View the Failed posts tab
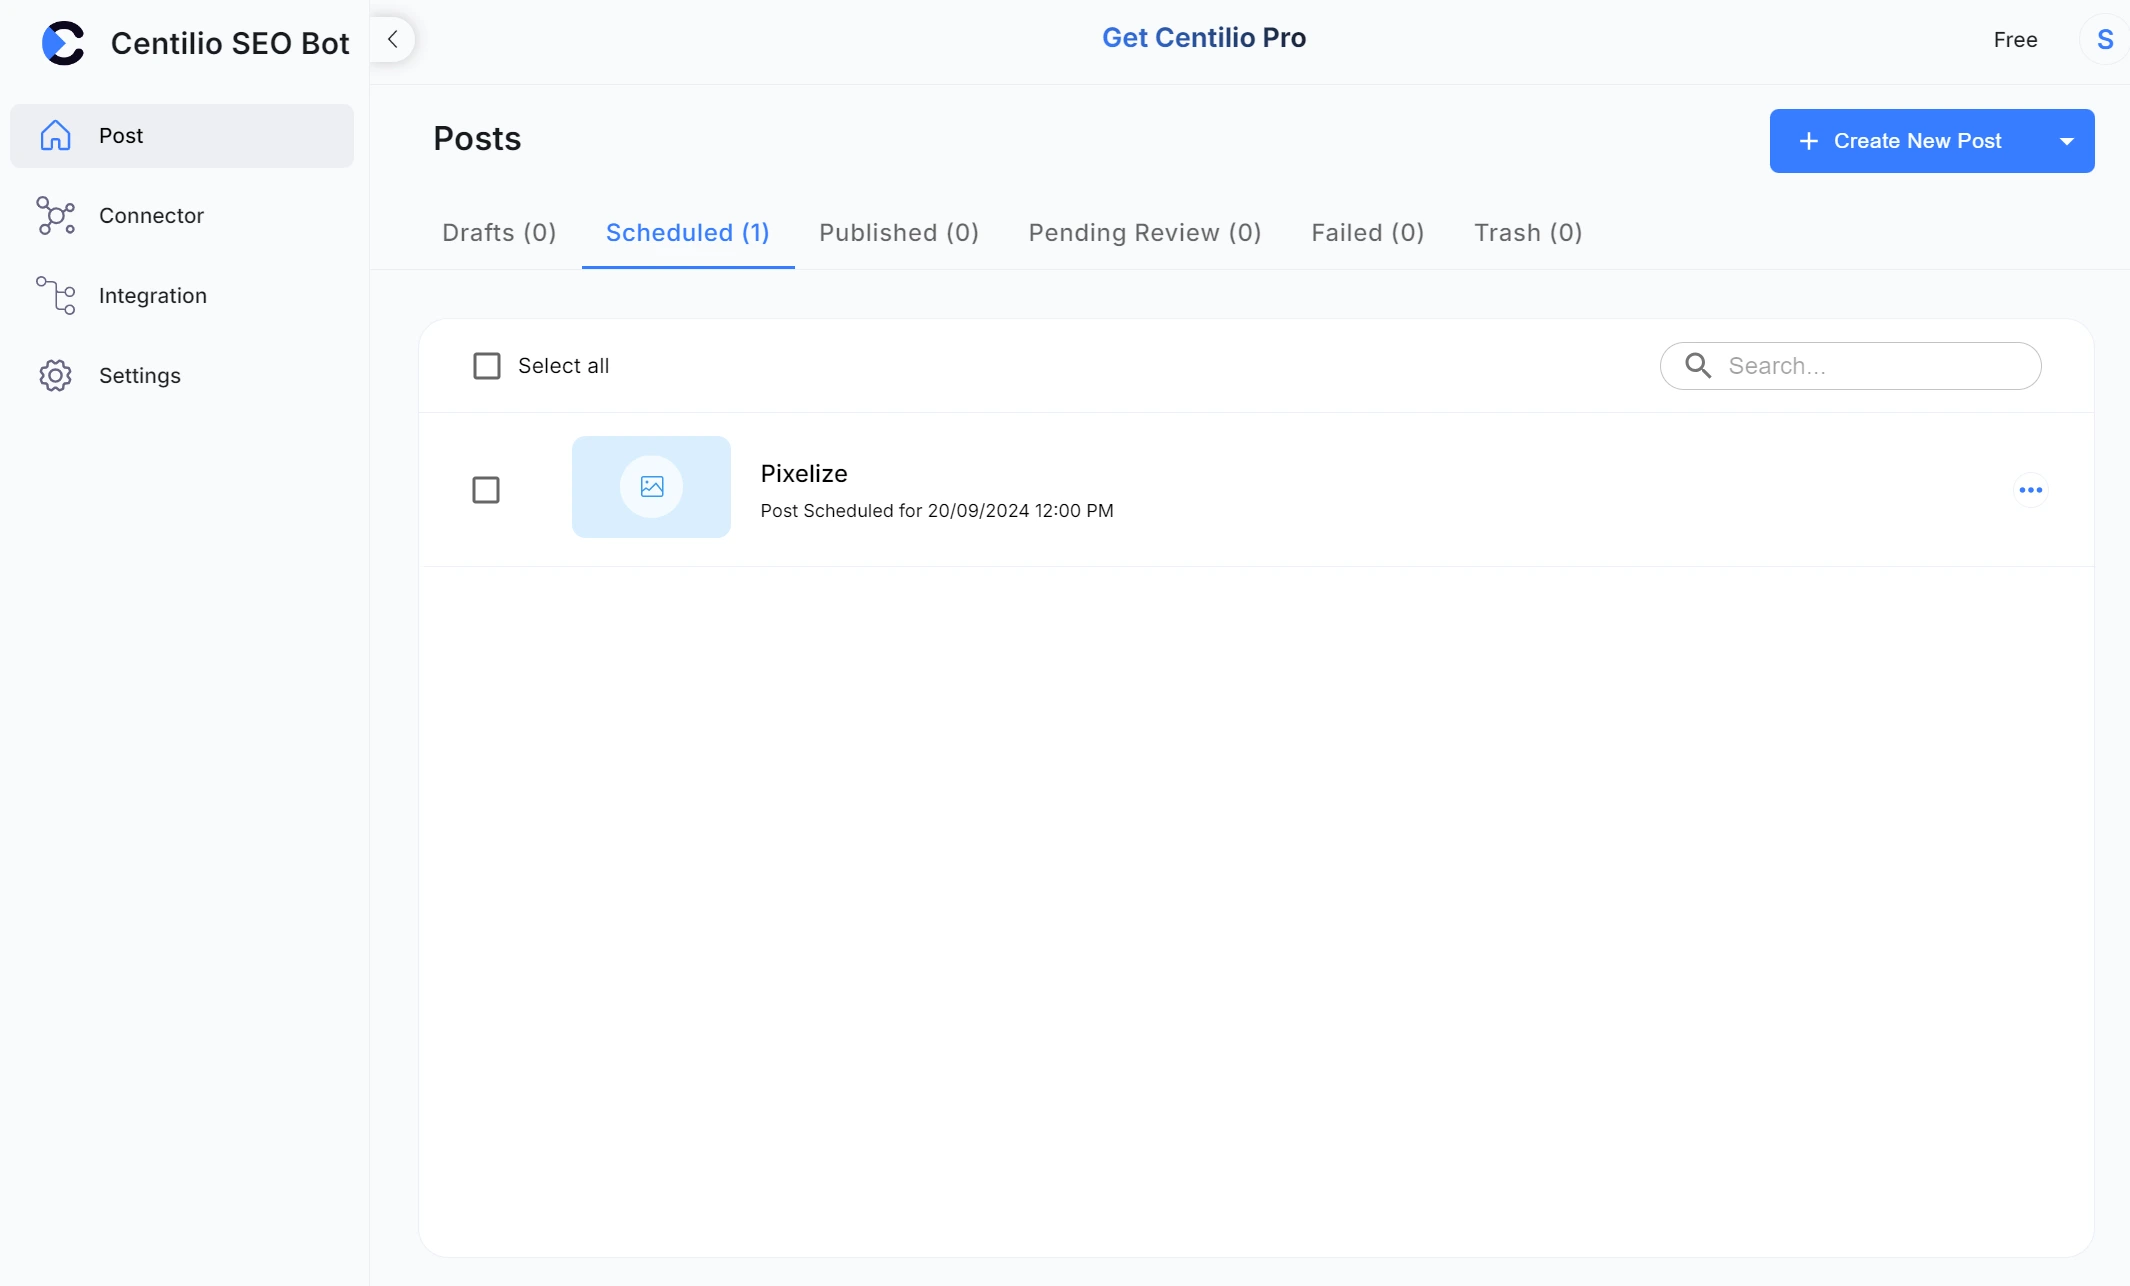This screenshot has width=2130, height=1286. tap(1367, 233)
